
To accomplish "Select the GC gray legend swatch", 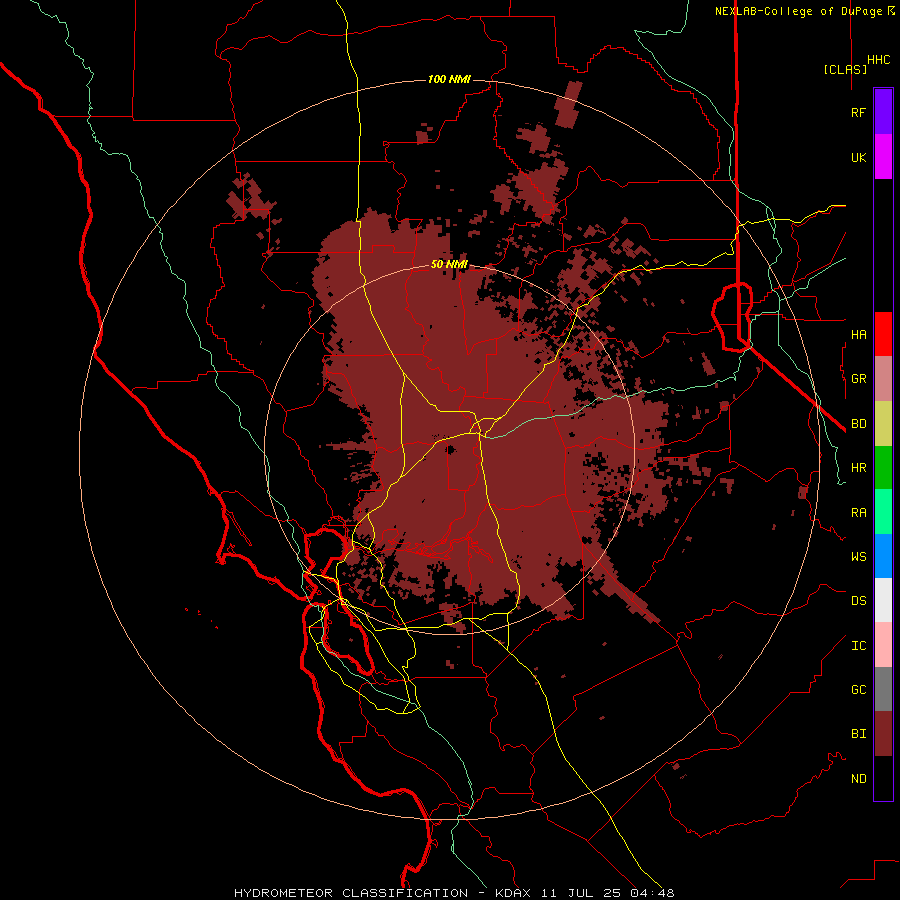I will [x=883, y=689].
